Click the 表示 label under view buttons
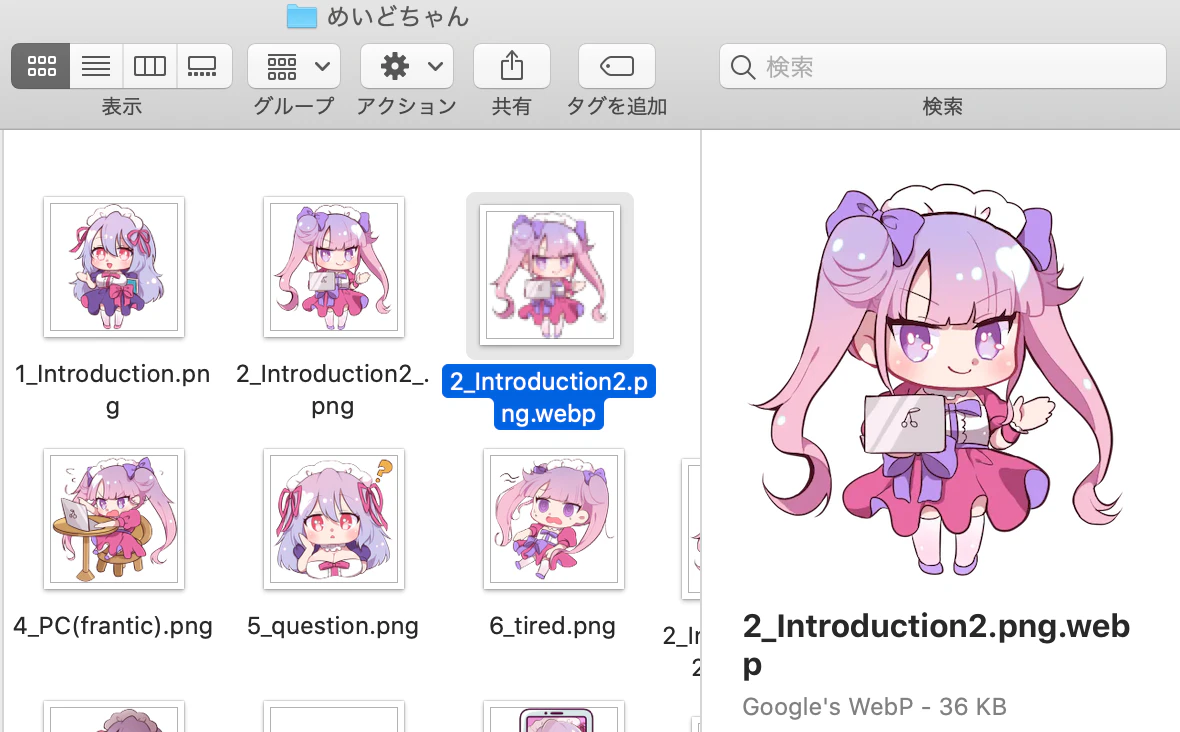Image resolution: width=1180 pixels, height=732 pixels. point(122,106)
